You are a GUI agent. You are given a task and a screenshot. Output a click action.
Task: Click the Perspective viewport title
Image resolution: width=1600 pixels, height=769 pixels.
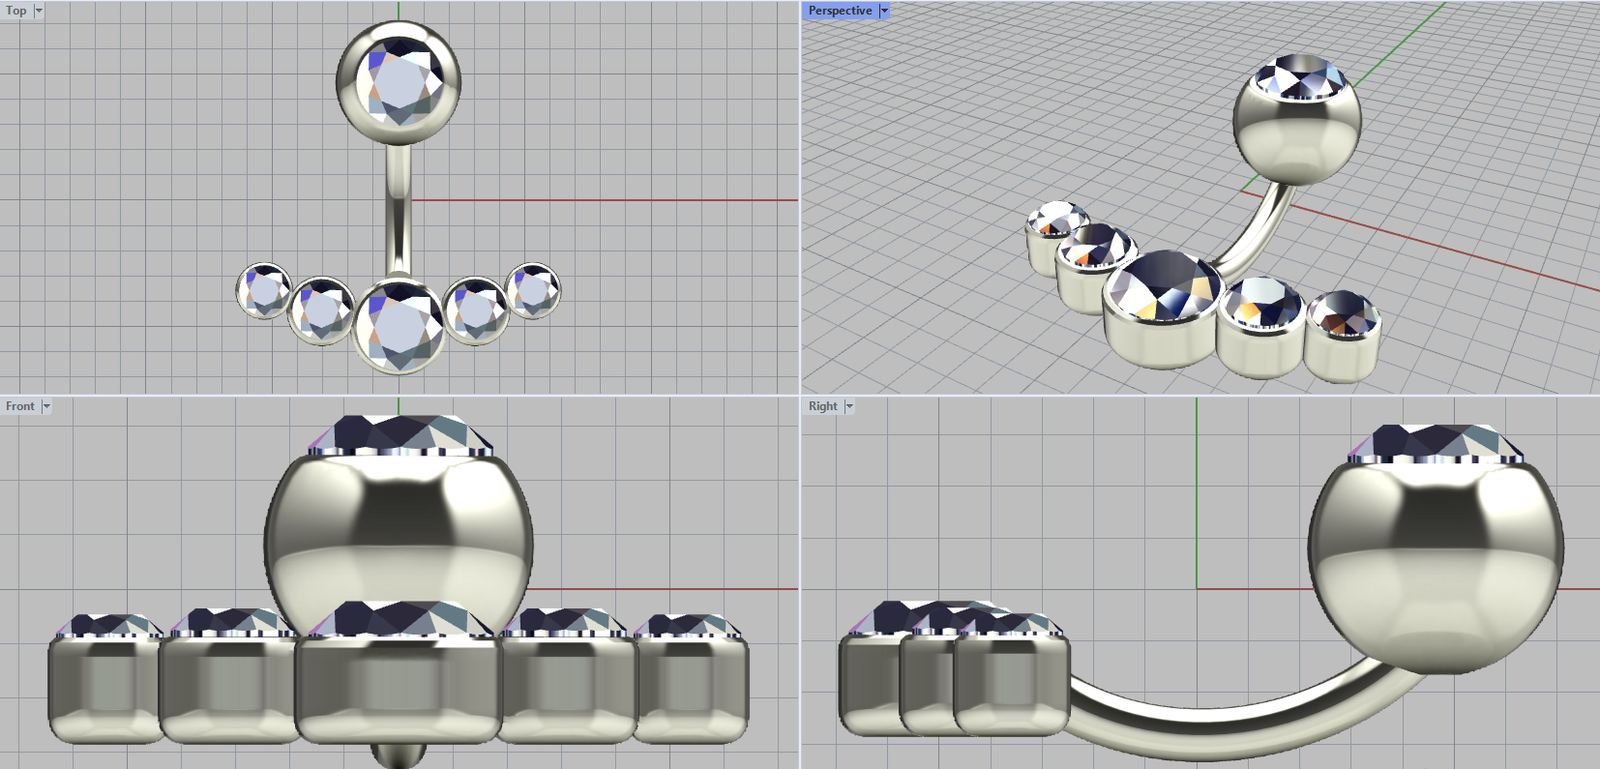839,11
